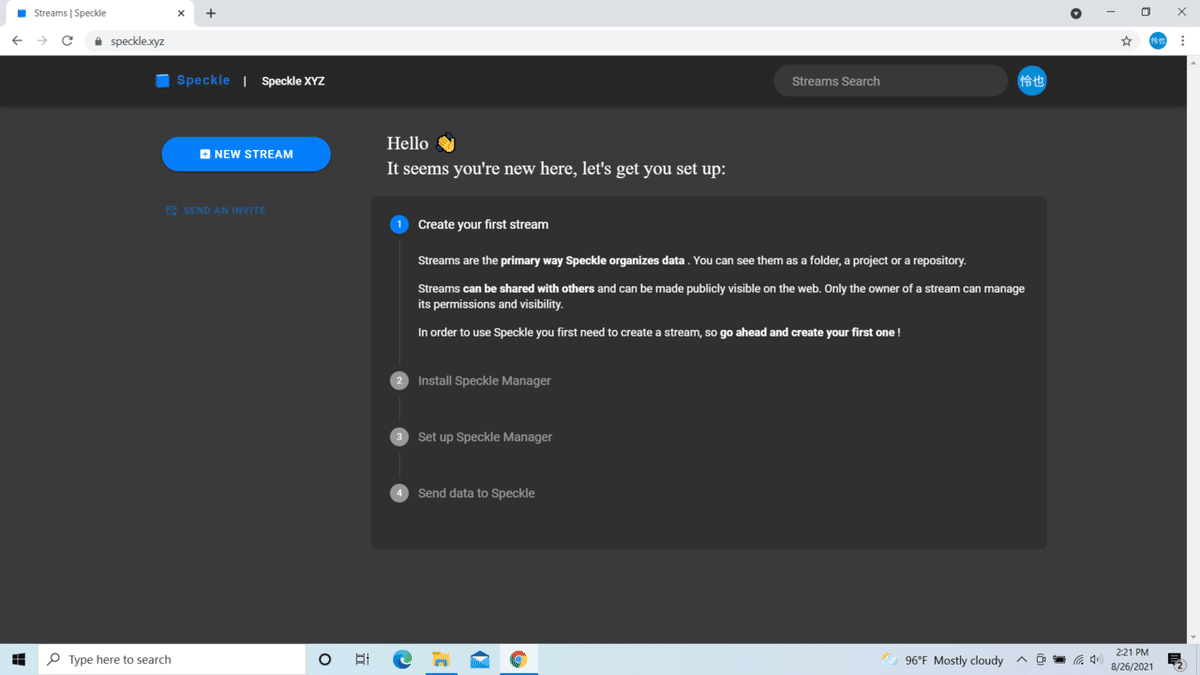Click the Streams Search field
Viewport: 1200px width, 675px height.
coord(890,81)
